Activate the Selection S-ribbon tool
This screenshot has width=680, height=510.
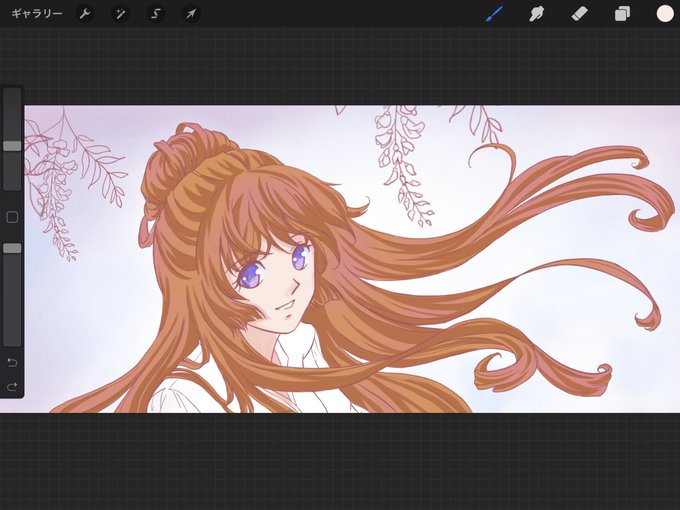click(156, 14)
